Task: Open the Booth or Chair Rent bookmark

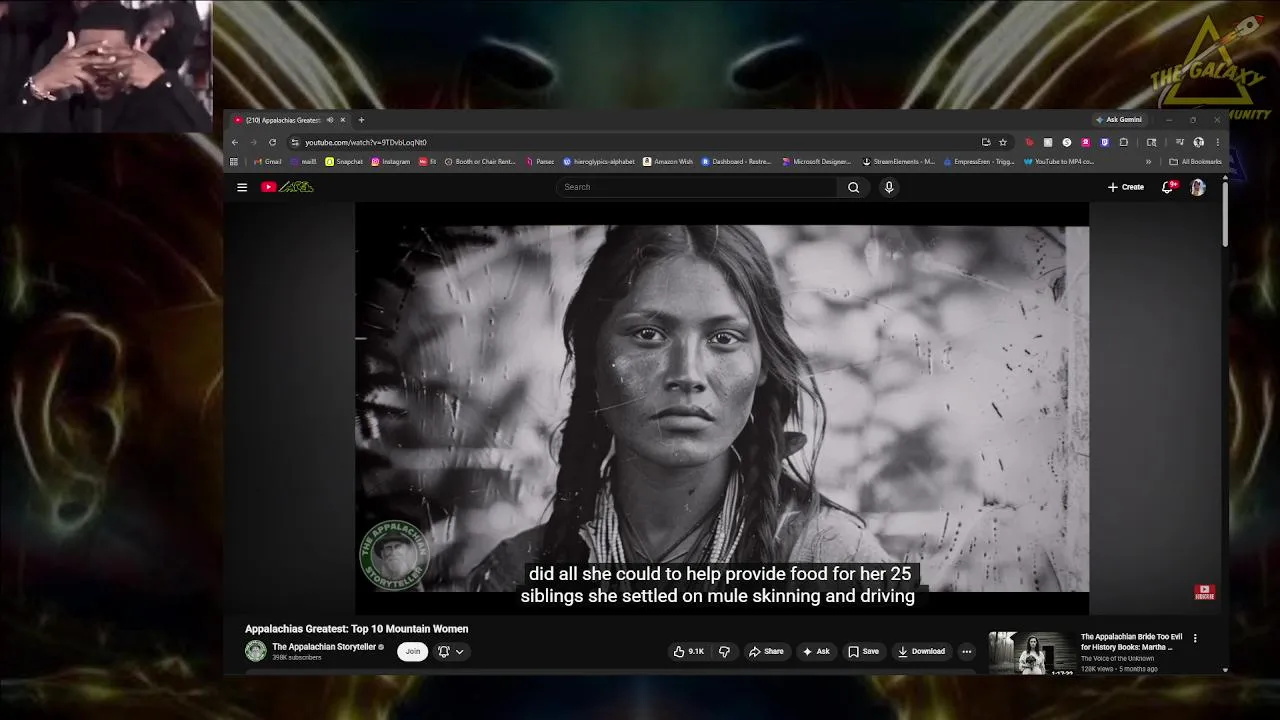Action: coord(480,161)
